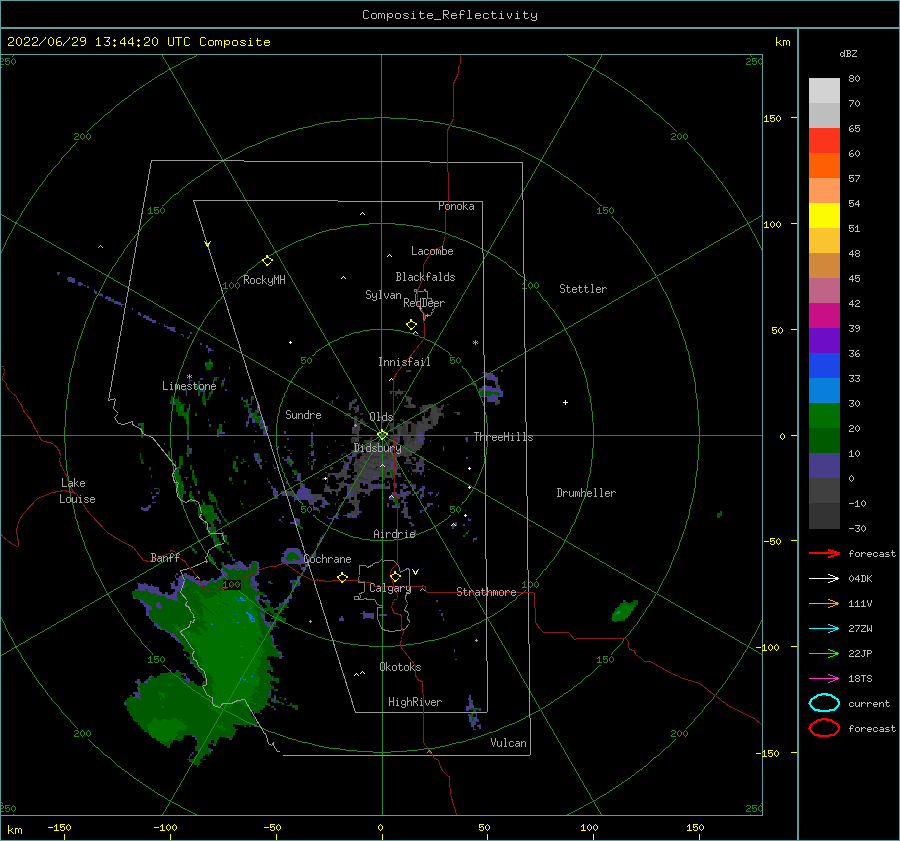Pick the lightest gray swatch at scale top
Screen dimensions: 900x841
824,91
